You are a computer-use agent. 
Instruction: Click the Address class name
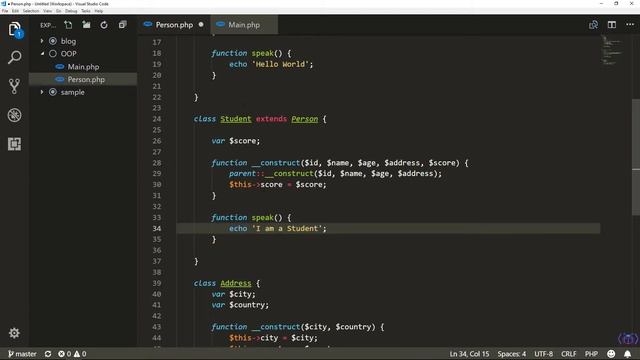[236, 283]
